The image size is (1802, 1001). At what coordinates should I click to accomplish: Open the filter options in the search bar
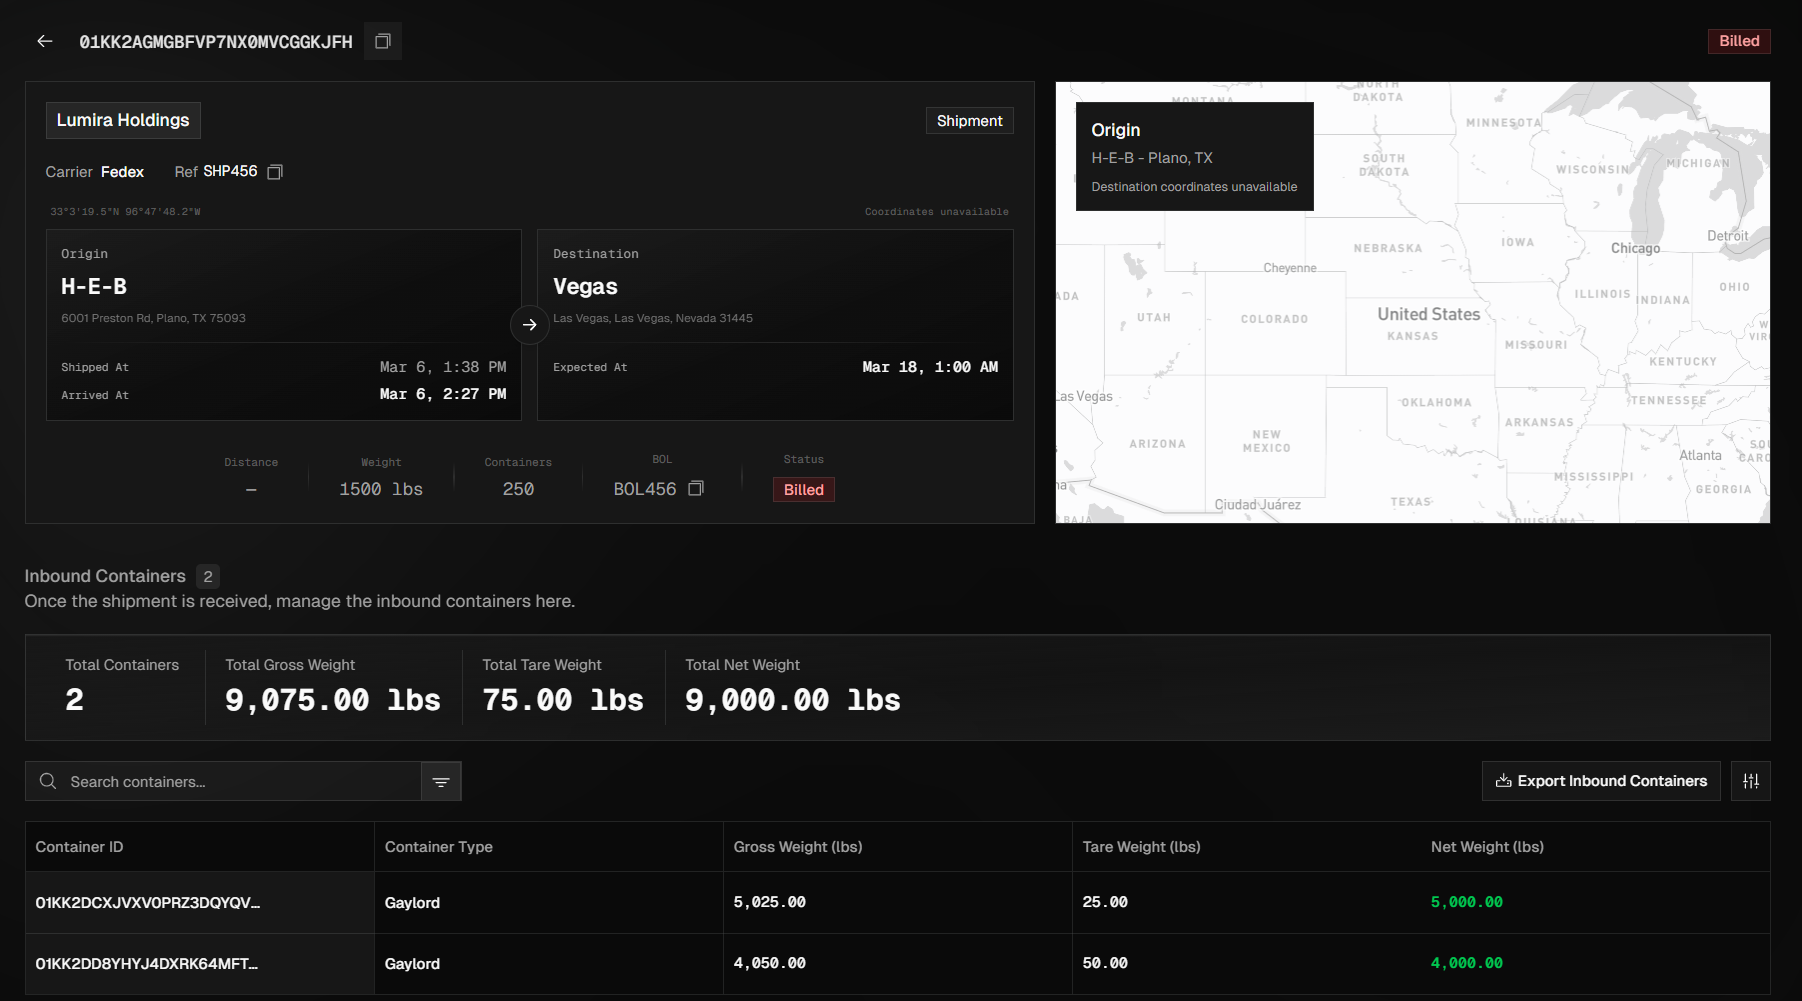click(x=441, y=781)
